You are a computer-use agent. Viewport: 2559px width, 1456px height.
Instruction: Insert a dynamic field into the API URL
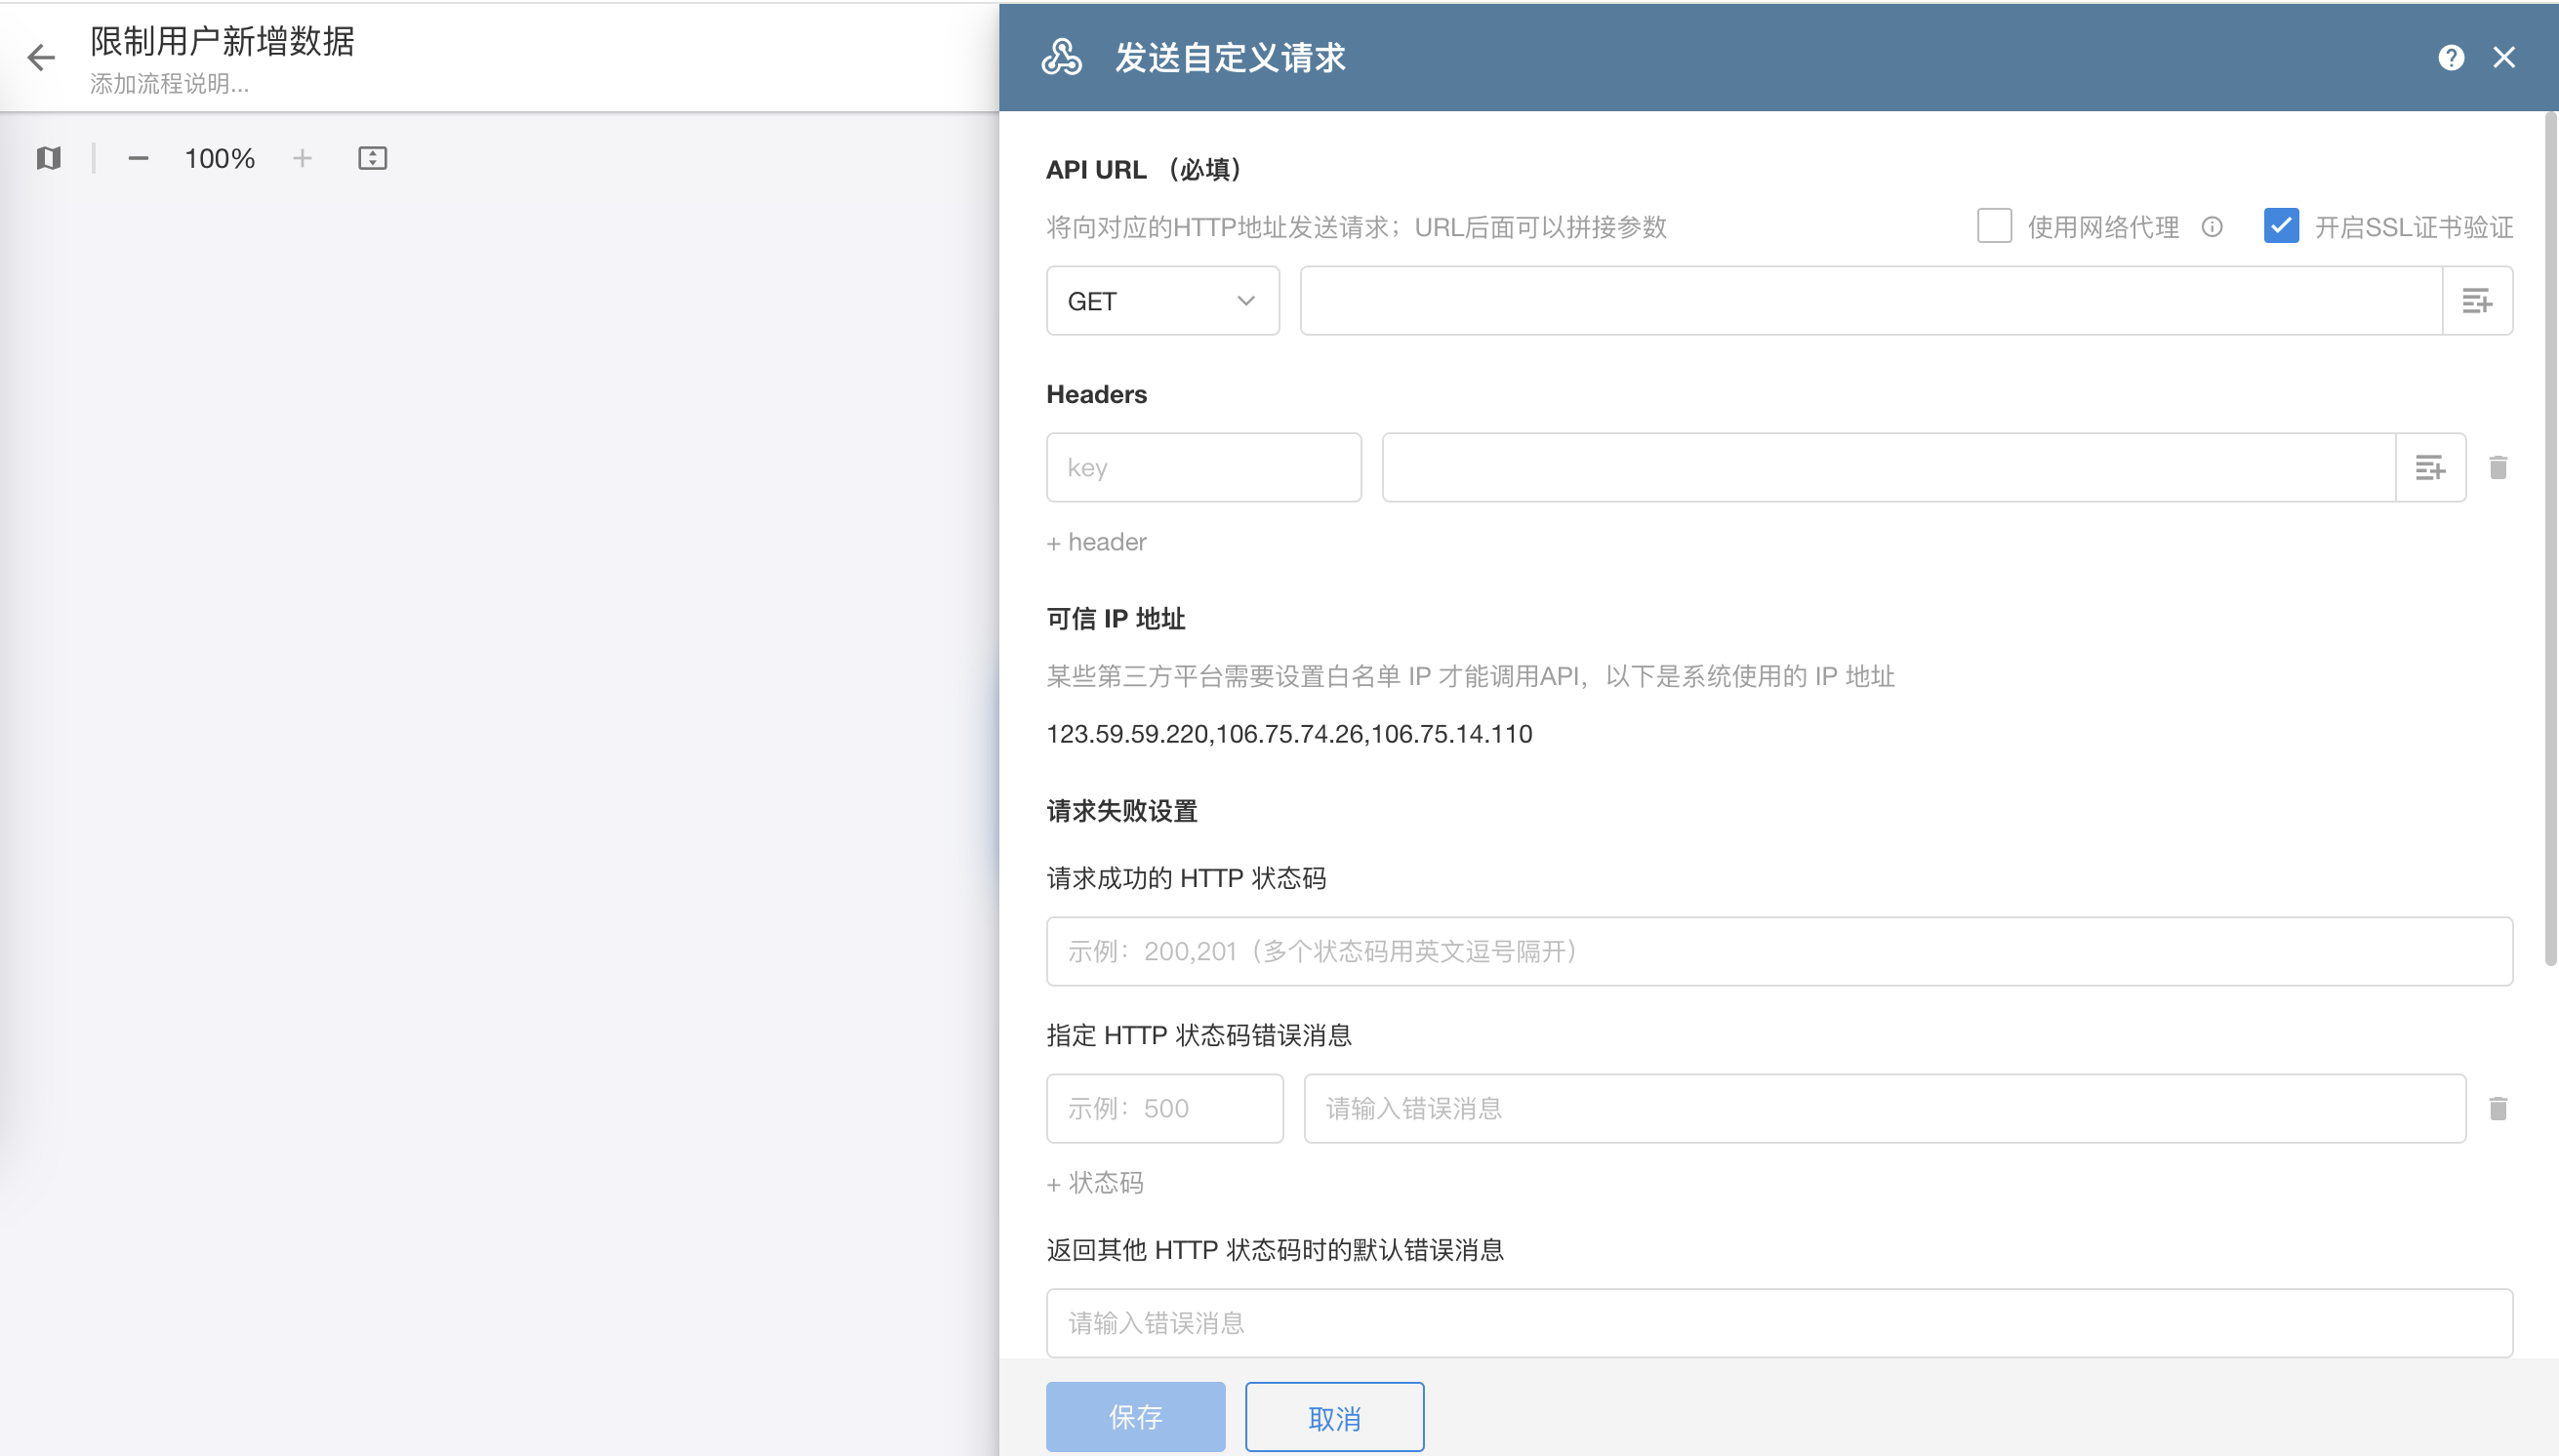[2476, 300]
